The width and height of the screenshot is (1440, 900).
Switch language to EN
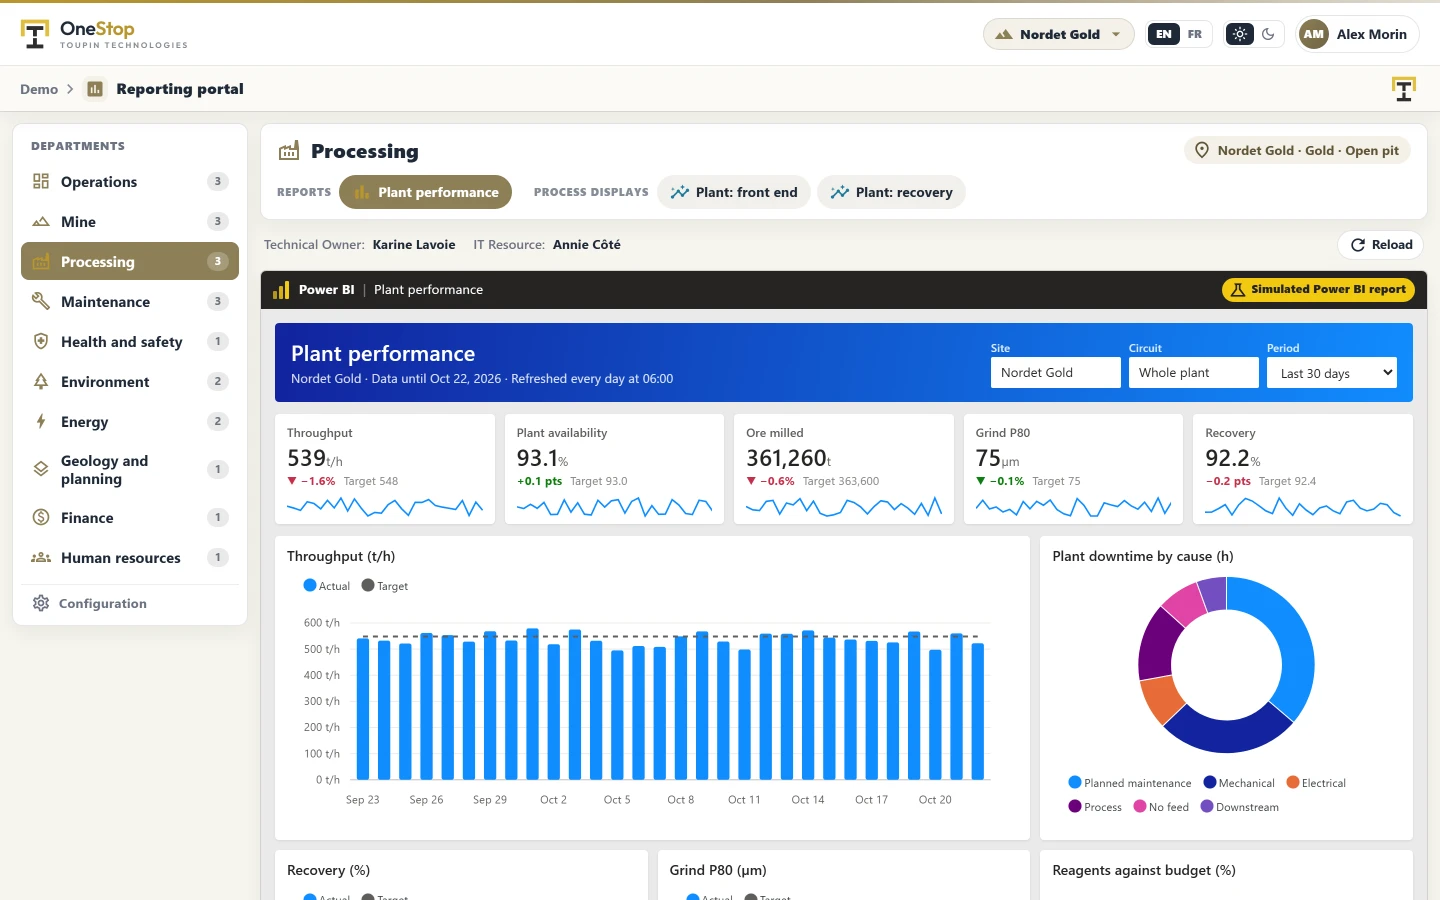pos(1163,34)
